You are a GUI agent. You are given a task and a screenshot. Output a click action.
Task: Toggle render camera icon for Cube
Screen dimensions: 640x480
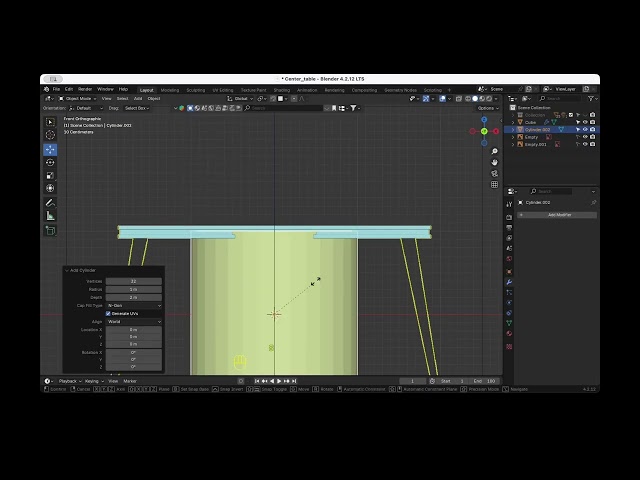pyautogui.click(x=593, y=122)
